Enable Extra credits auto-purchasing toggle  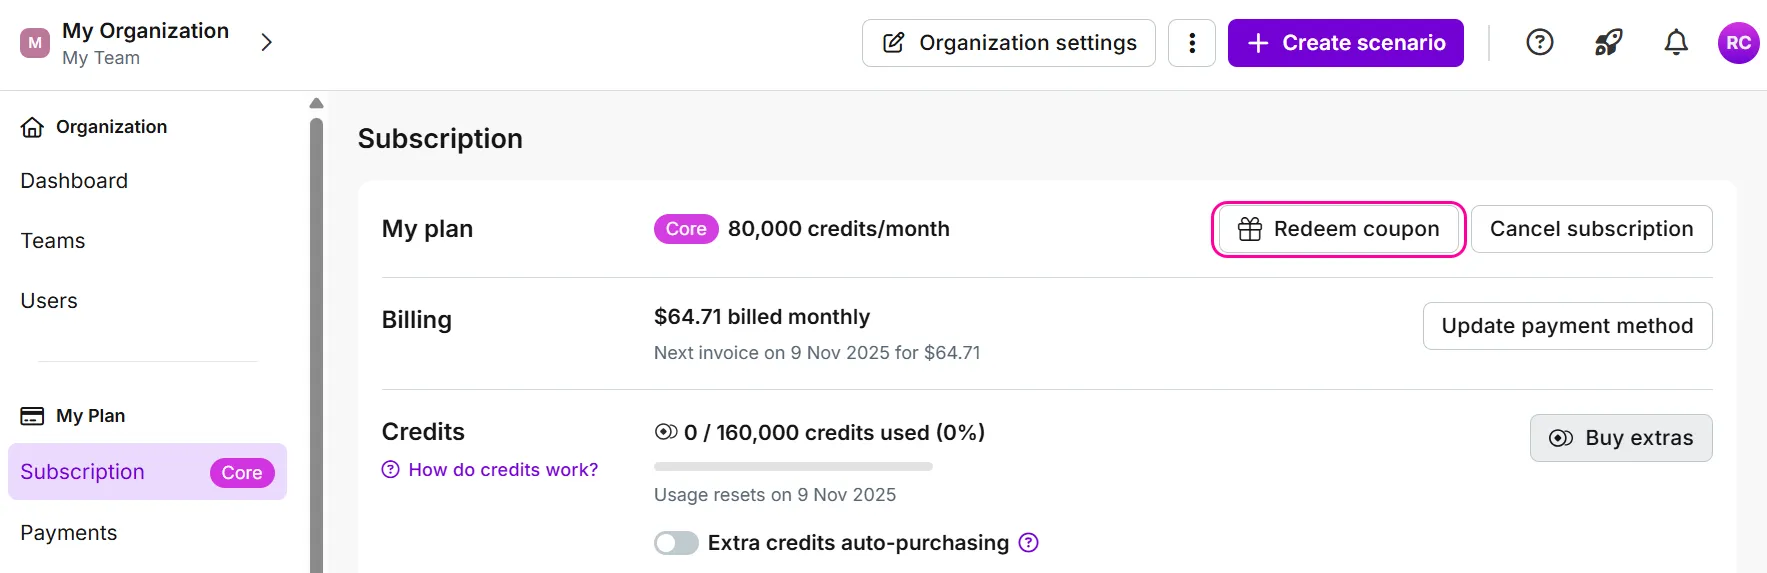click(x=676, y=543)
